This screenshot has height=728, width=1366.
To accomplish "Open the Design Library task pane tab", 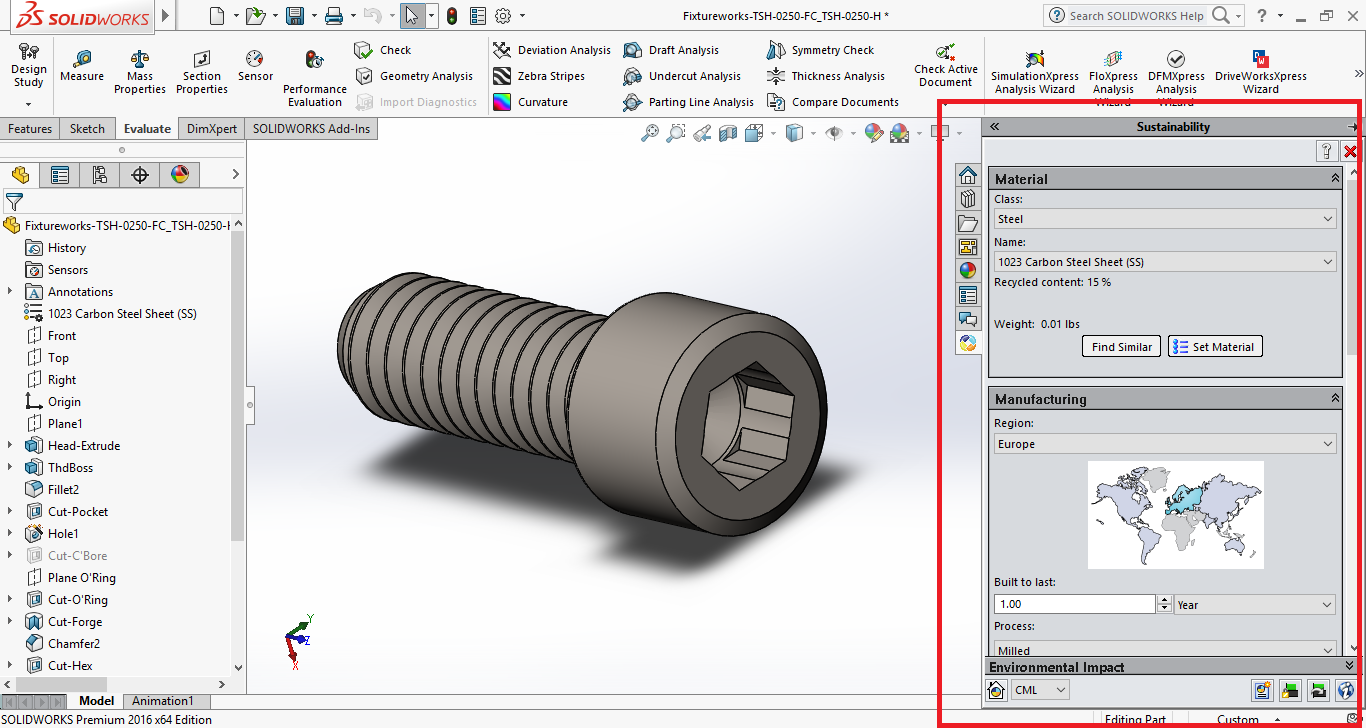I will (968, 199).
